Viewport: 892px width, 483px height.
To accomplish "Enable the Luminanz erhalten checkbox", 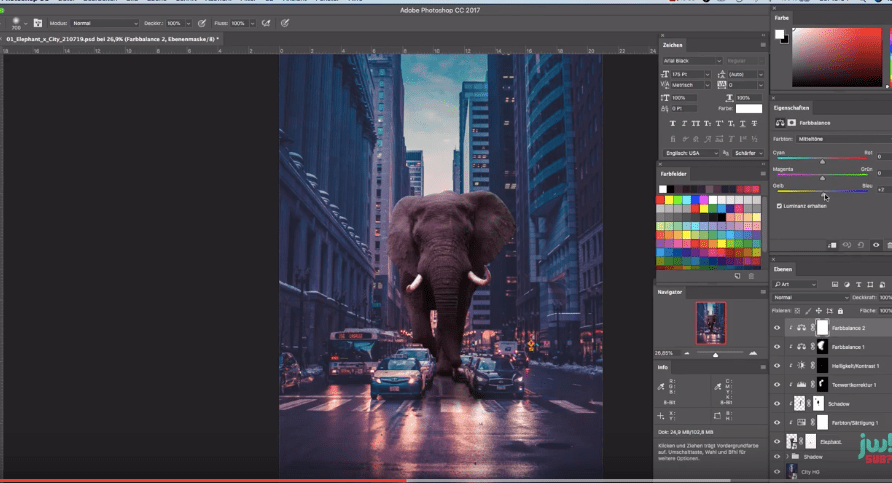I will point(779,205).
